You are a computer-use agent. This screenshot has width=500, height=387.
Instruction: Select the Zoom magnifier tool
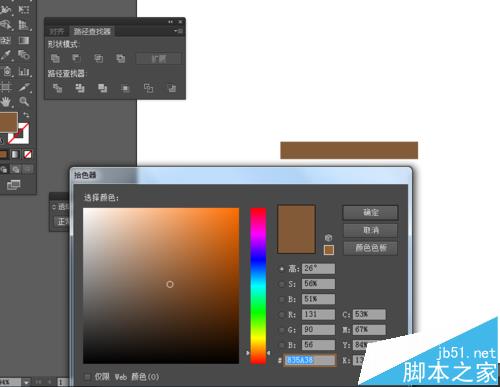coord(24,101)
